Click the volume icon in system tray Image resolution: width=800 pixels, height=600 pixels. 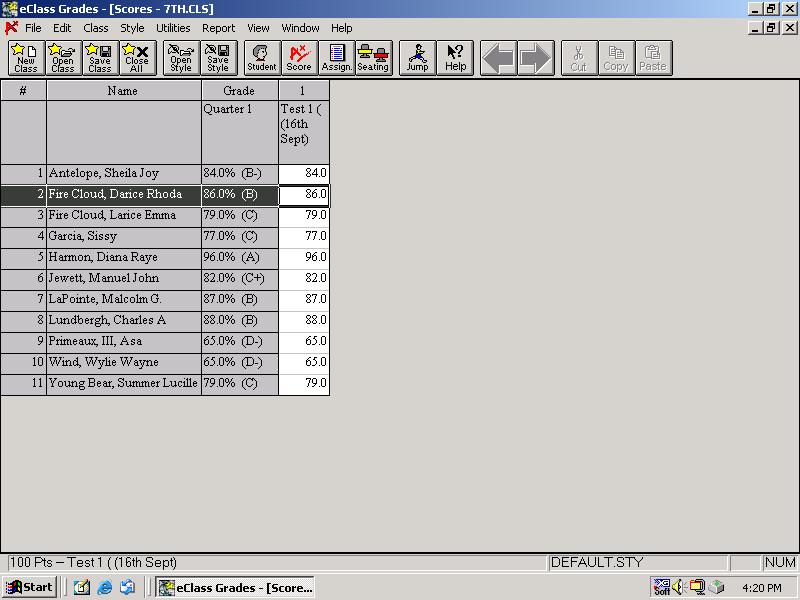tap(677, 587)
